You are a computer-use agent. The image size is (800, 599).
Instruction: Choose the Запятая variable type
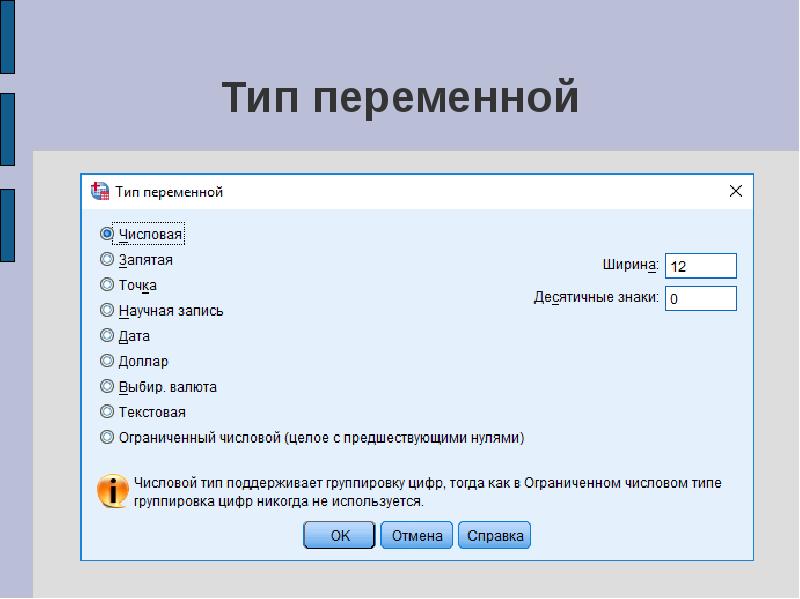coord(107,260)
